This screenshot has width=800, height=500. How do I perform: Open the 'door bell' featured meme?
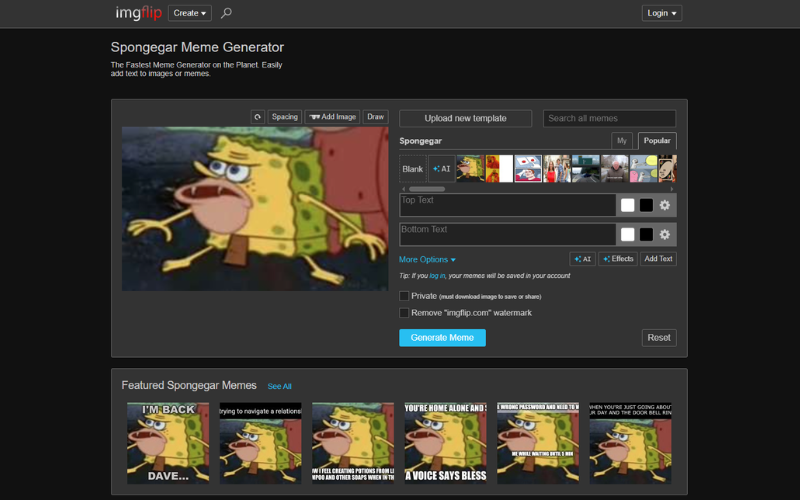[x=631, y=443]
